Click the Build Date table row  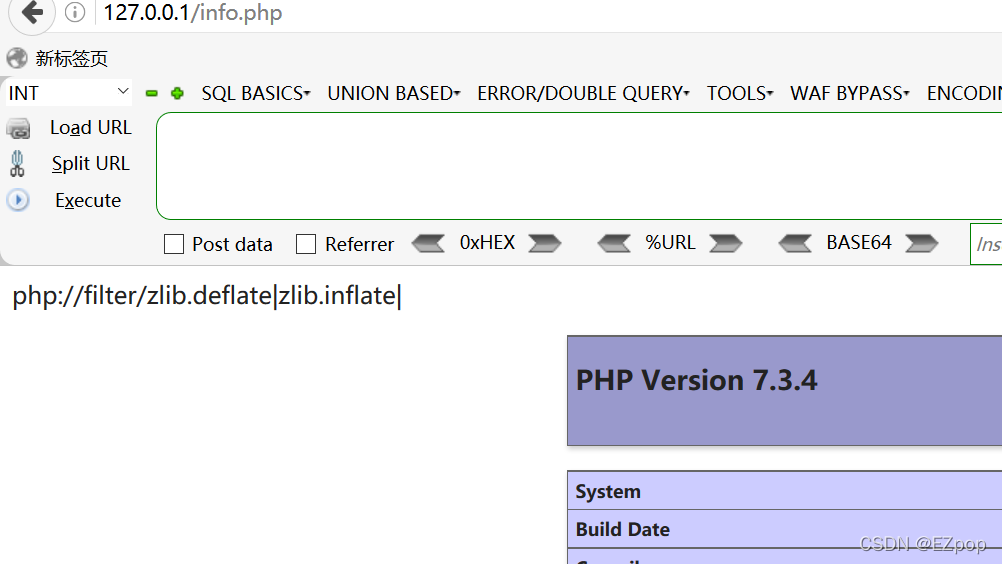pos(785,529)
